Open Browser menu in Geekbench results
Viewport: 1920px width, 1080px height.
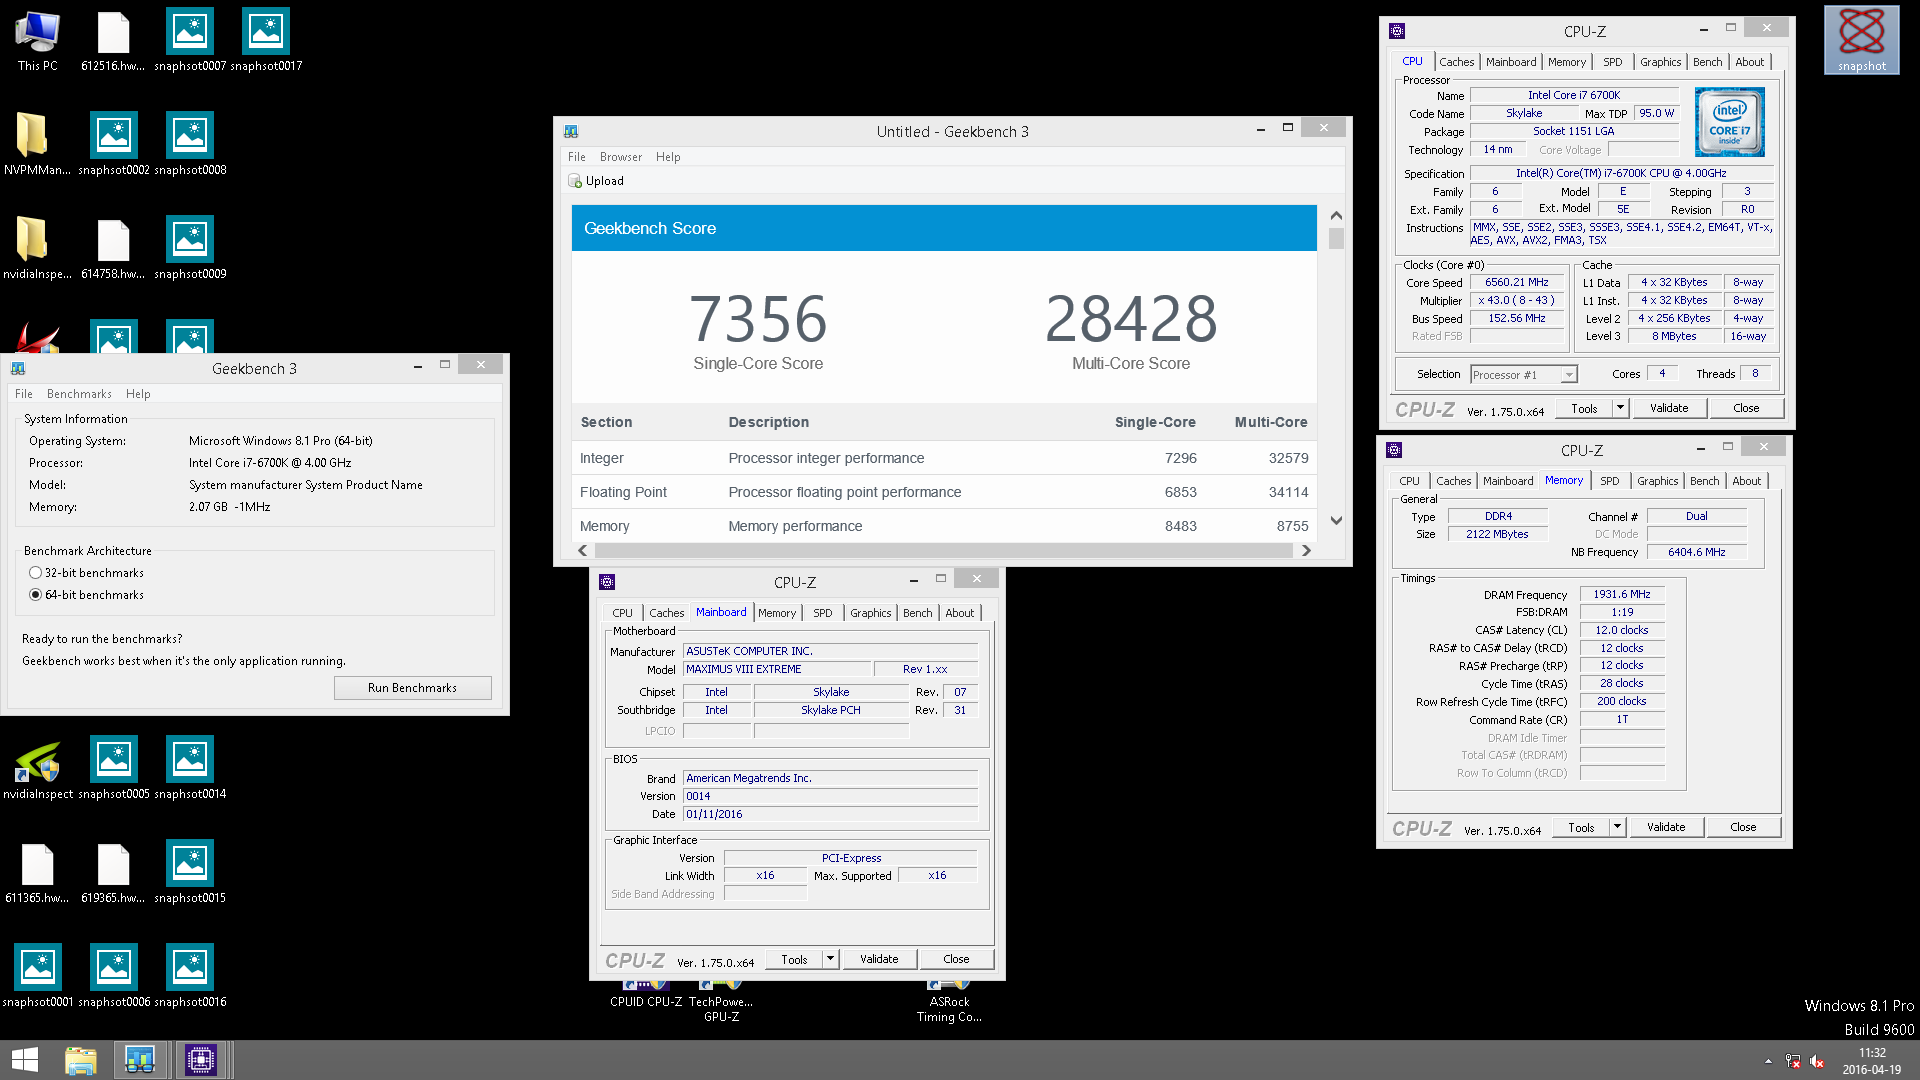click(x=621, y=157)
